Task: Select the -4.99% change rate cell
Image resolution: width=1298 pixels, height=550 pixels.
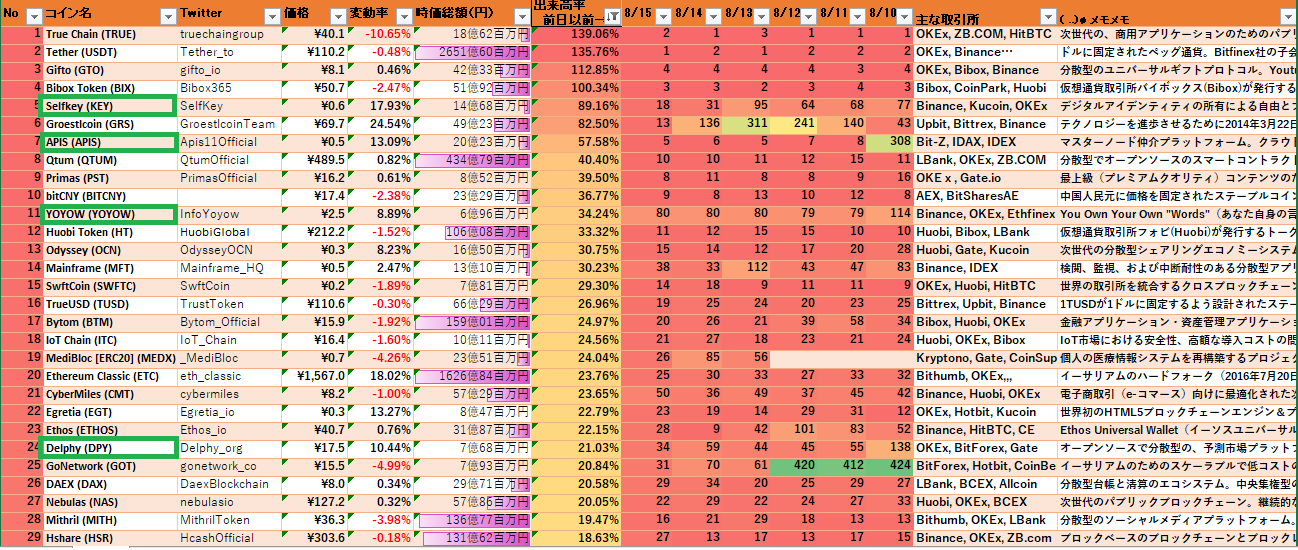Action: pyautogui.click(x=381, y=466)
